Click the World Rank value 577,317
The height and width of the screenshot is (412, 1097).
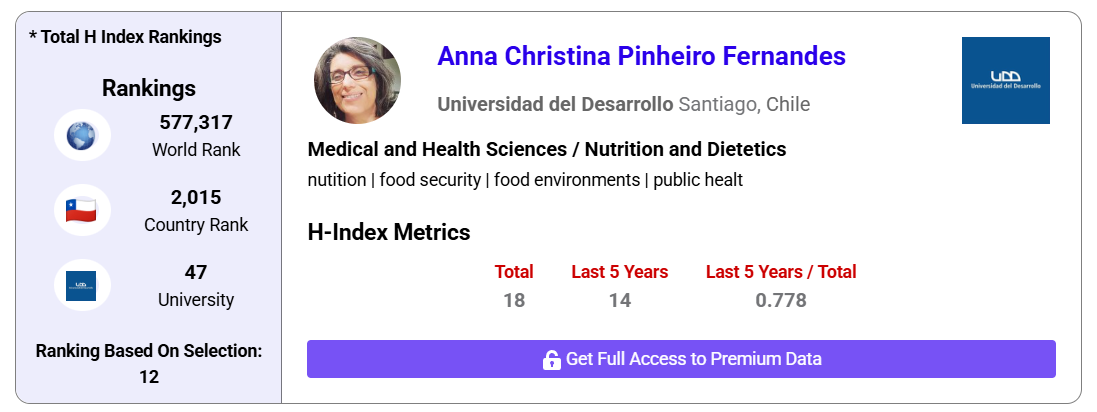[196, 123]
